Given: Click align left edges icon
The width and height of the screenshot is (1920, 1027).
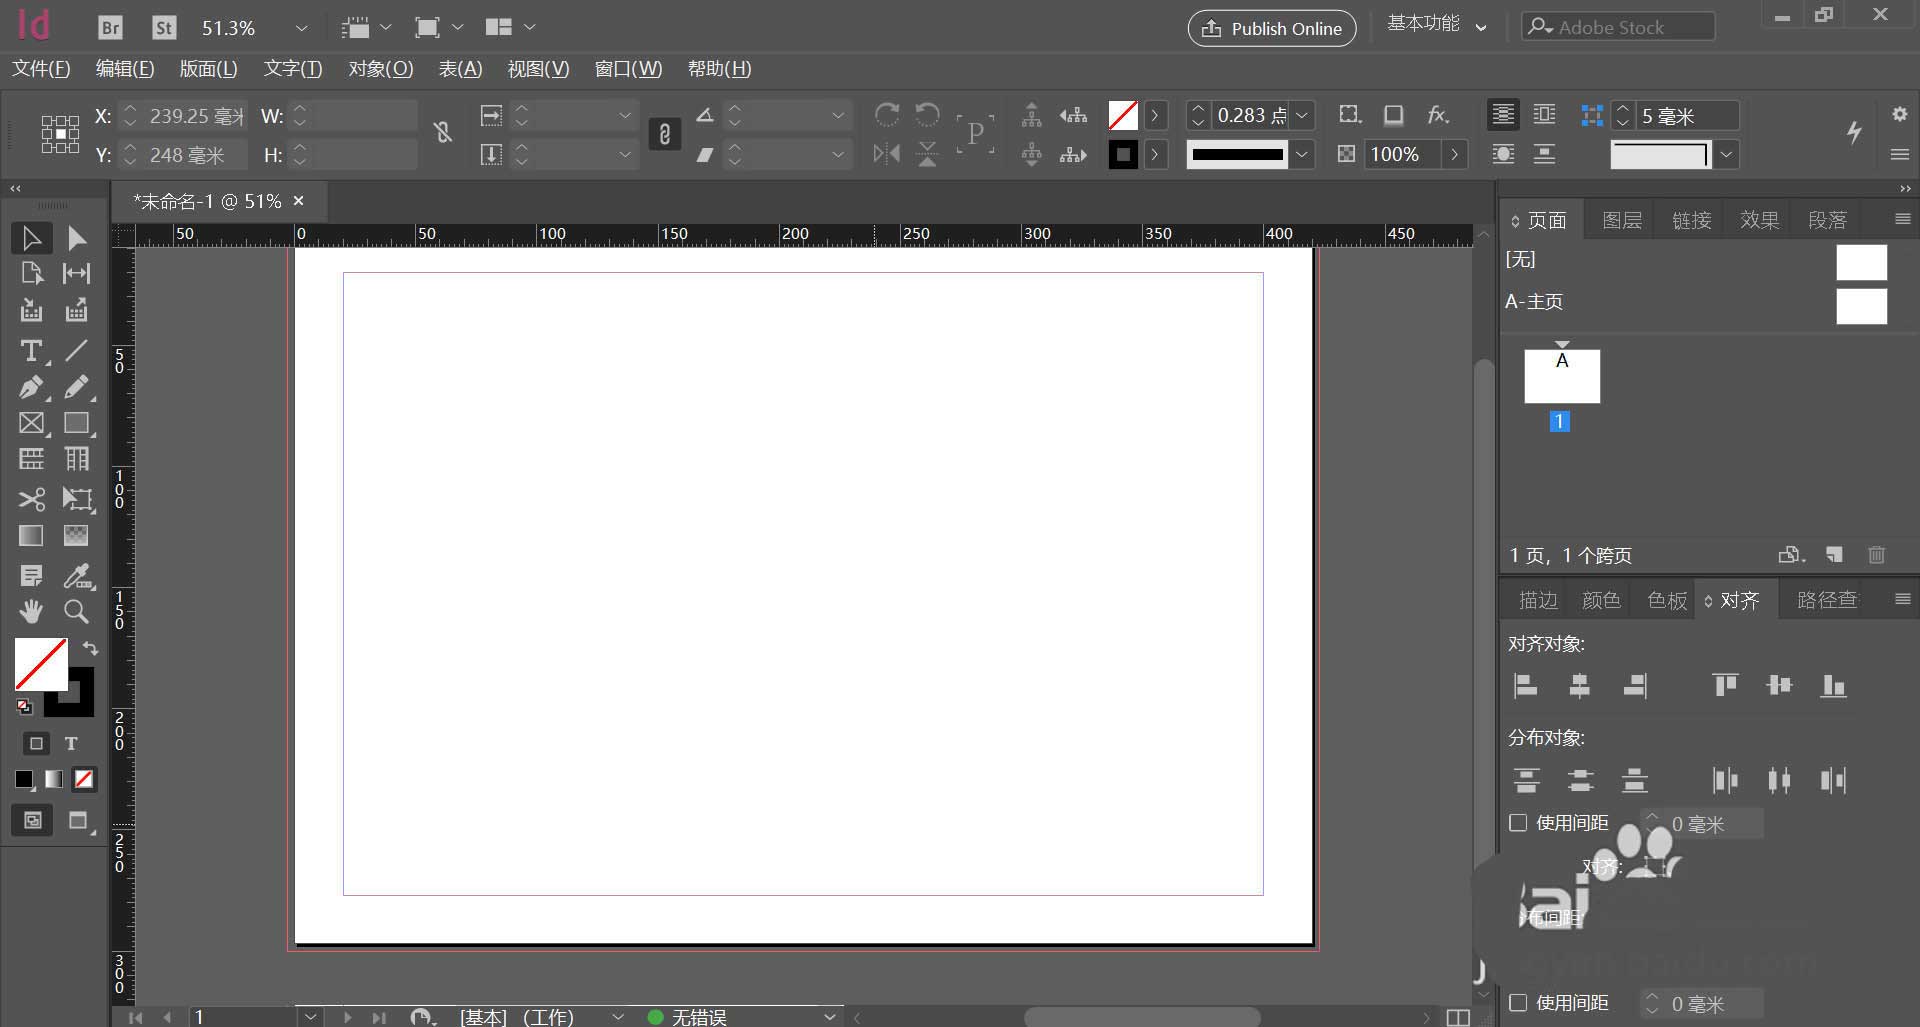Looking at the screenshot, I should coord(1526,685).
